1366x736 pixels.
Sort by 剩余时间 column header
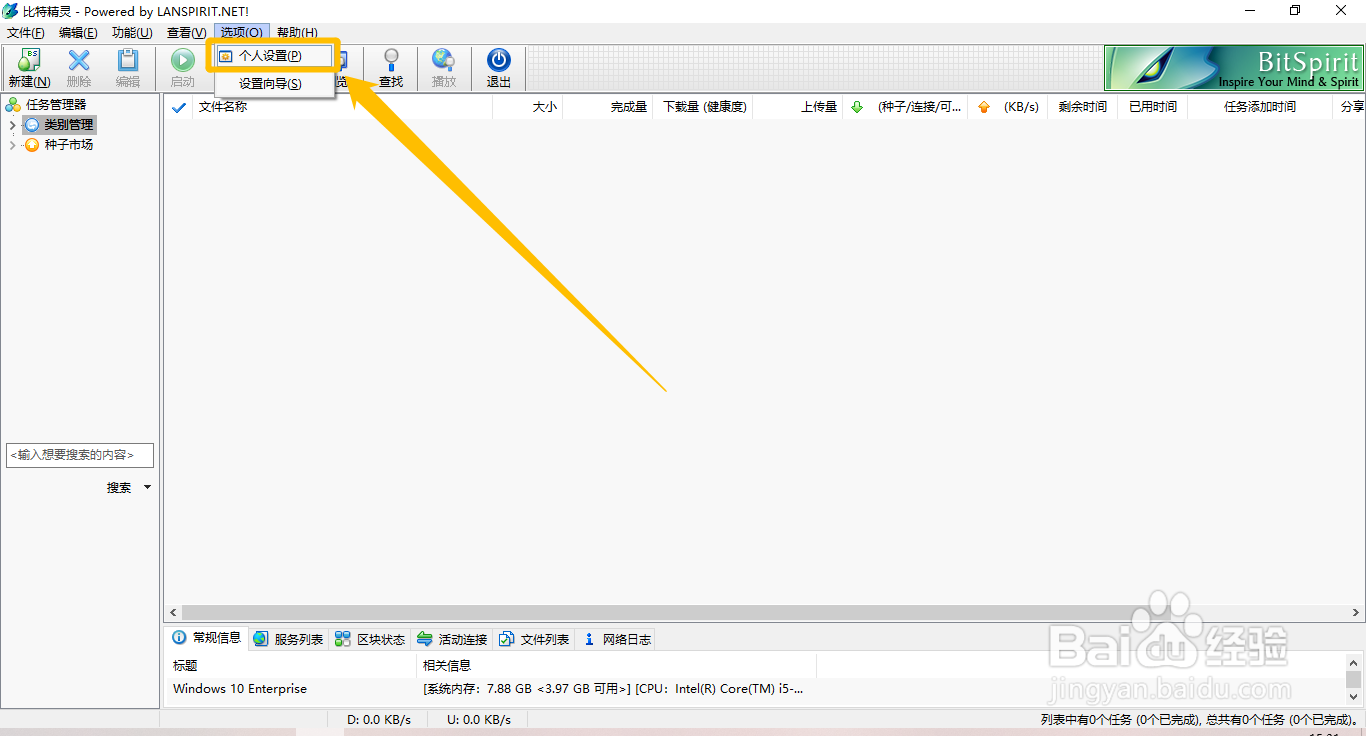1083,107
